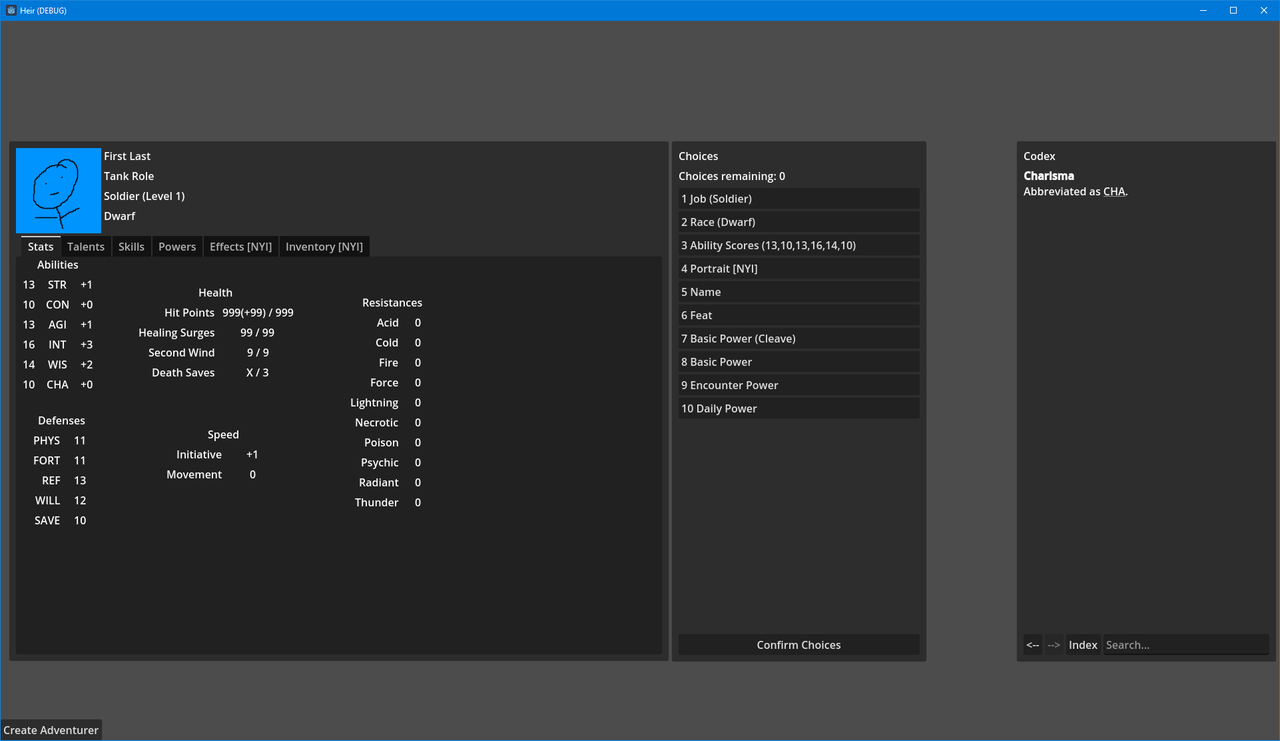This screenshot has width=1280, height=741.
Task: Open choice 3 Ability Scores
Action: [799, 245]
